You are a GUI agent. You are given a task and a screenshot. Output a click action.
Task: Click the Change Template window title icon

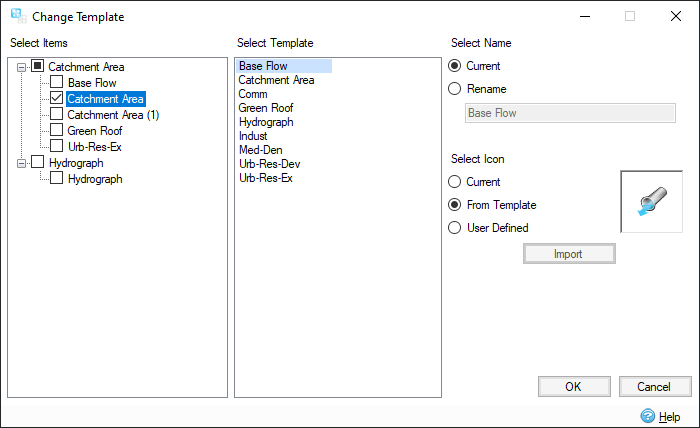tap(17, 16)
